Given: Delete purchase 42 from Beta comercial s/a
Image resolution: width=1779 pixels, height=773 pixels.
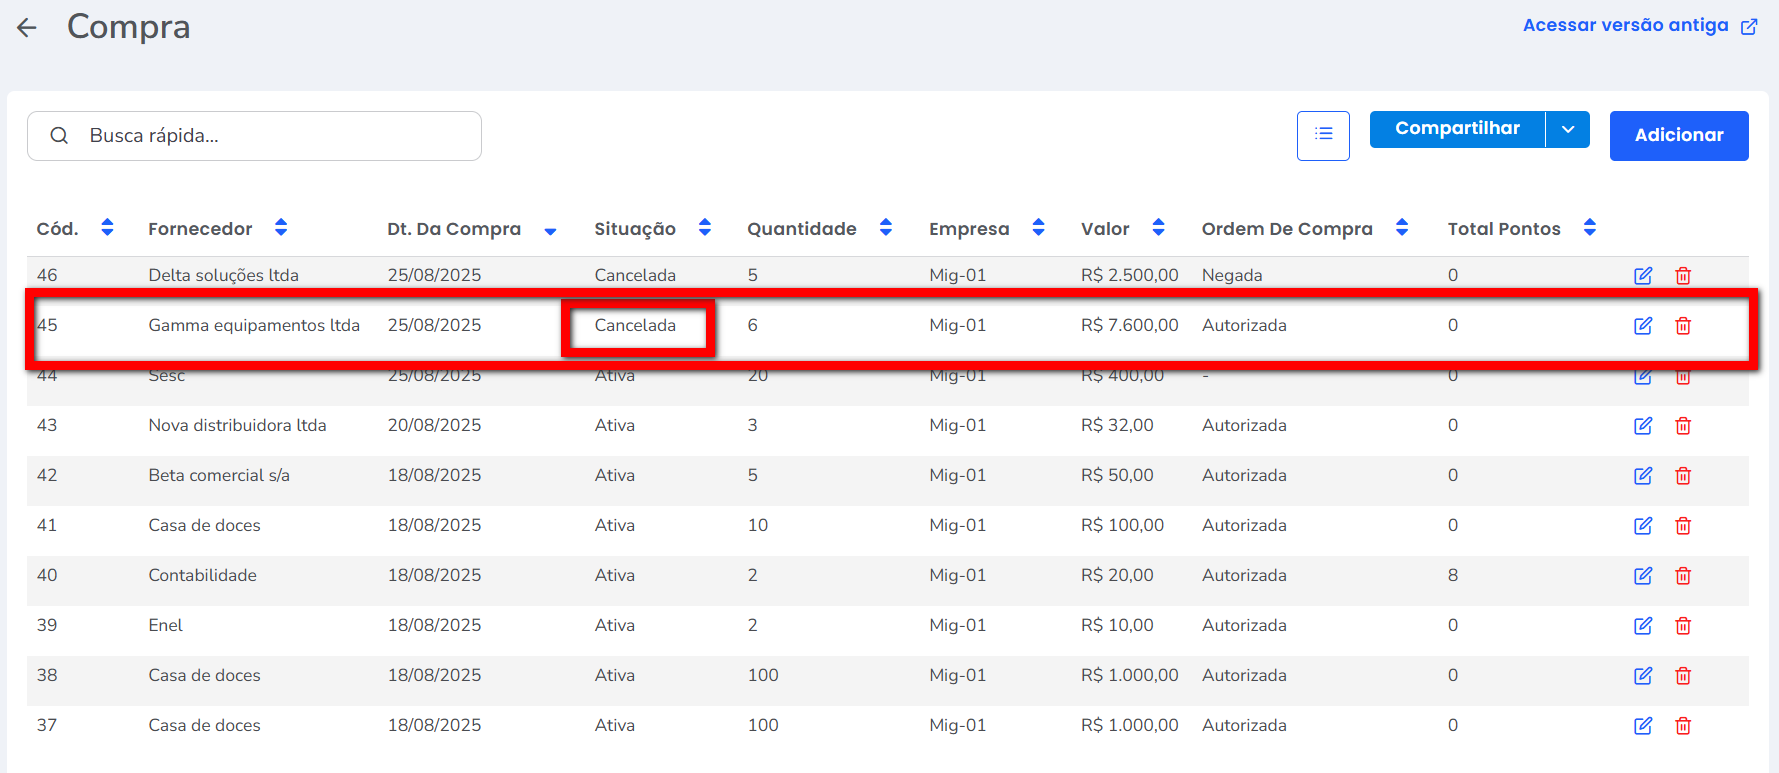Looking at the screenshot, I should (x=1683, y=476).
